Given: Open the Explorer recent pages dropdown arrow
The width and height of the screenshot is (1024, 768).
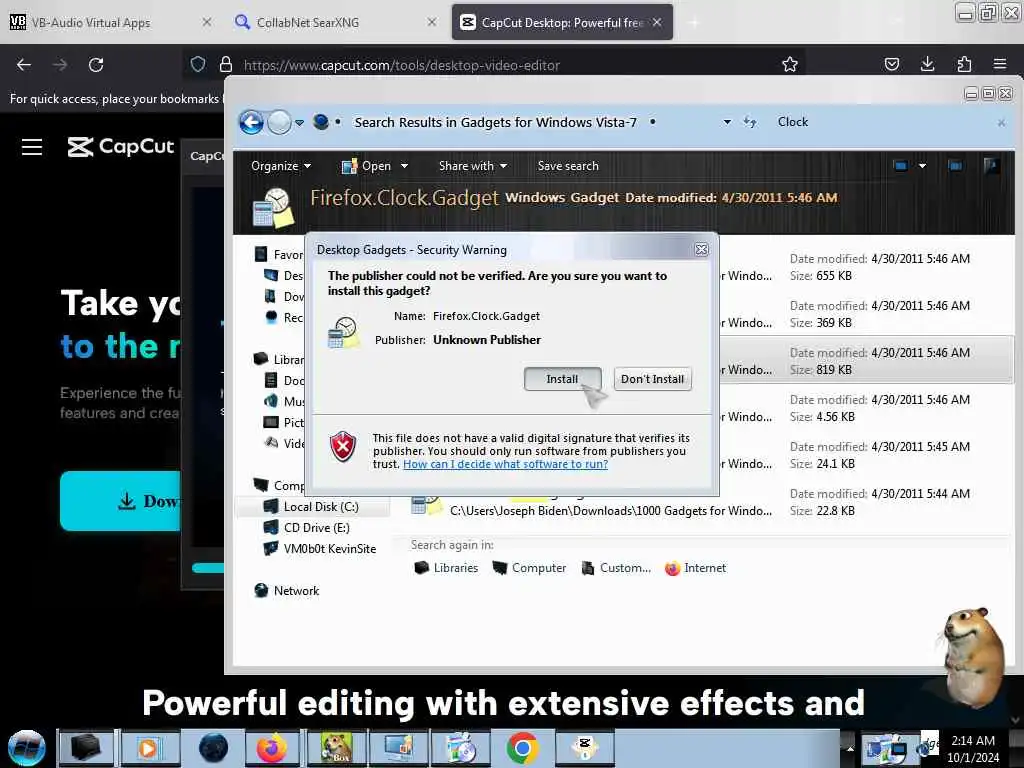Looking at the screenshot, I should tap(299, 122).
